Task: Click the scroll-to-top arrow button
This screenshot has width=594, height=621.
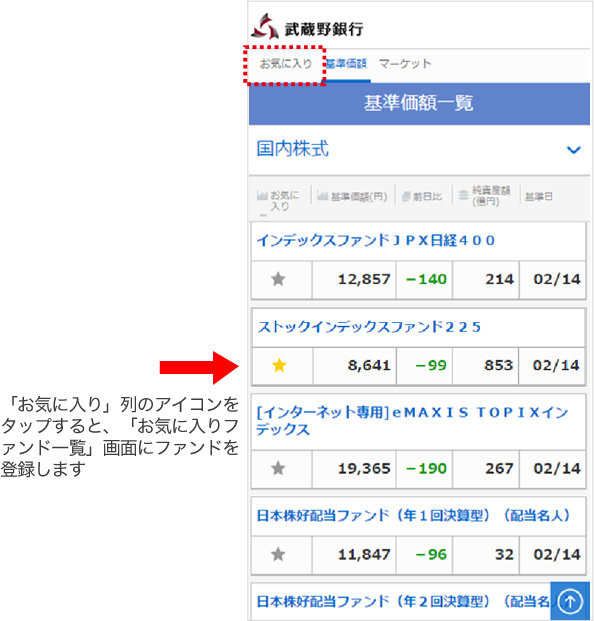Action: (570, 601)
